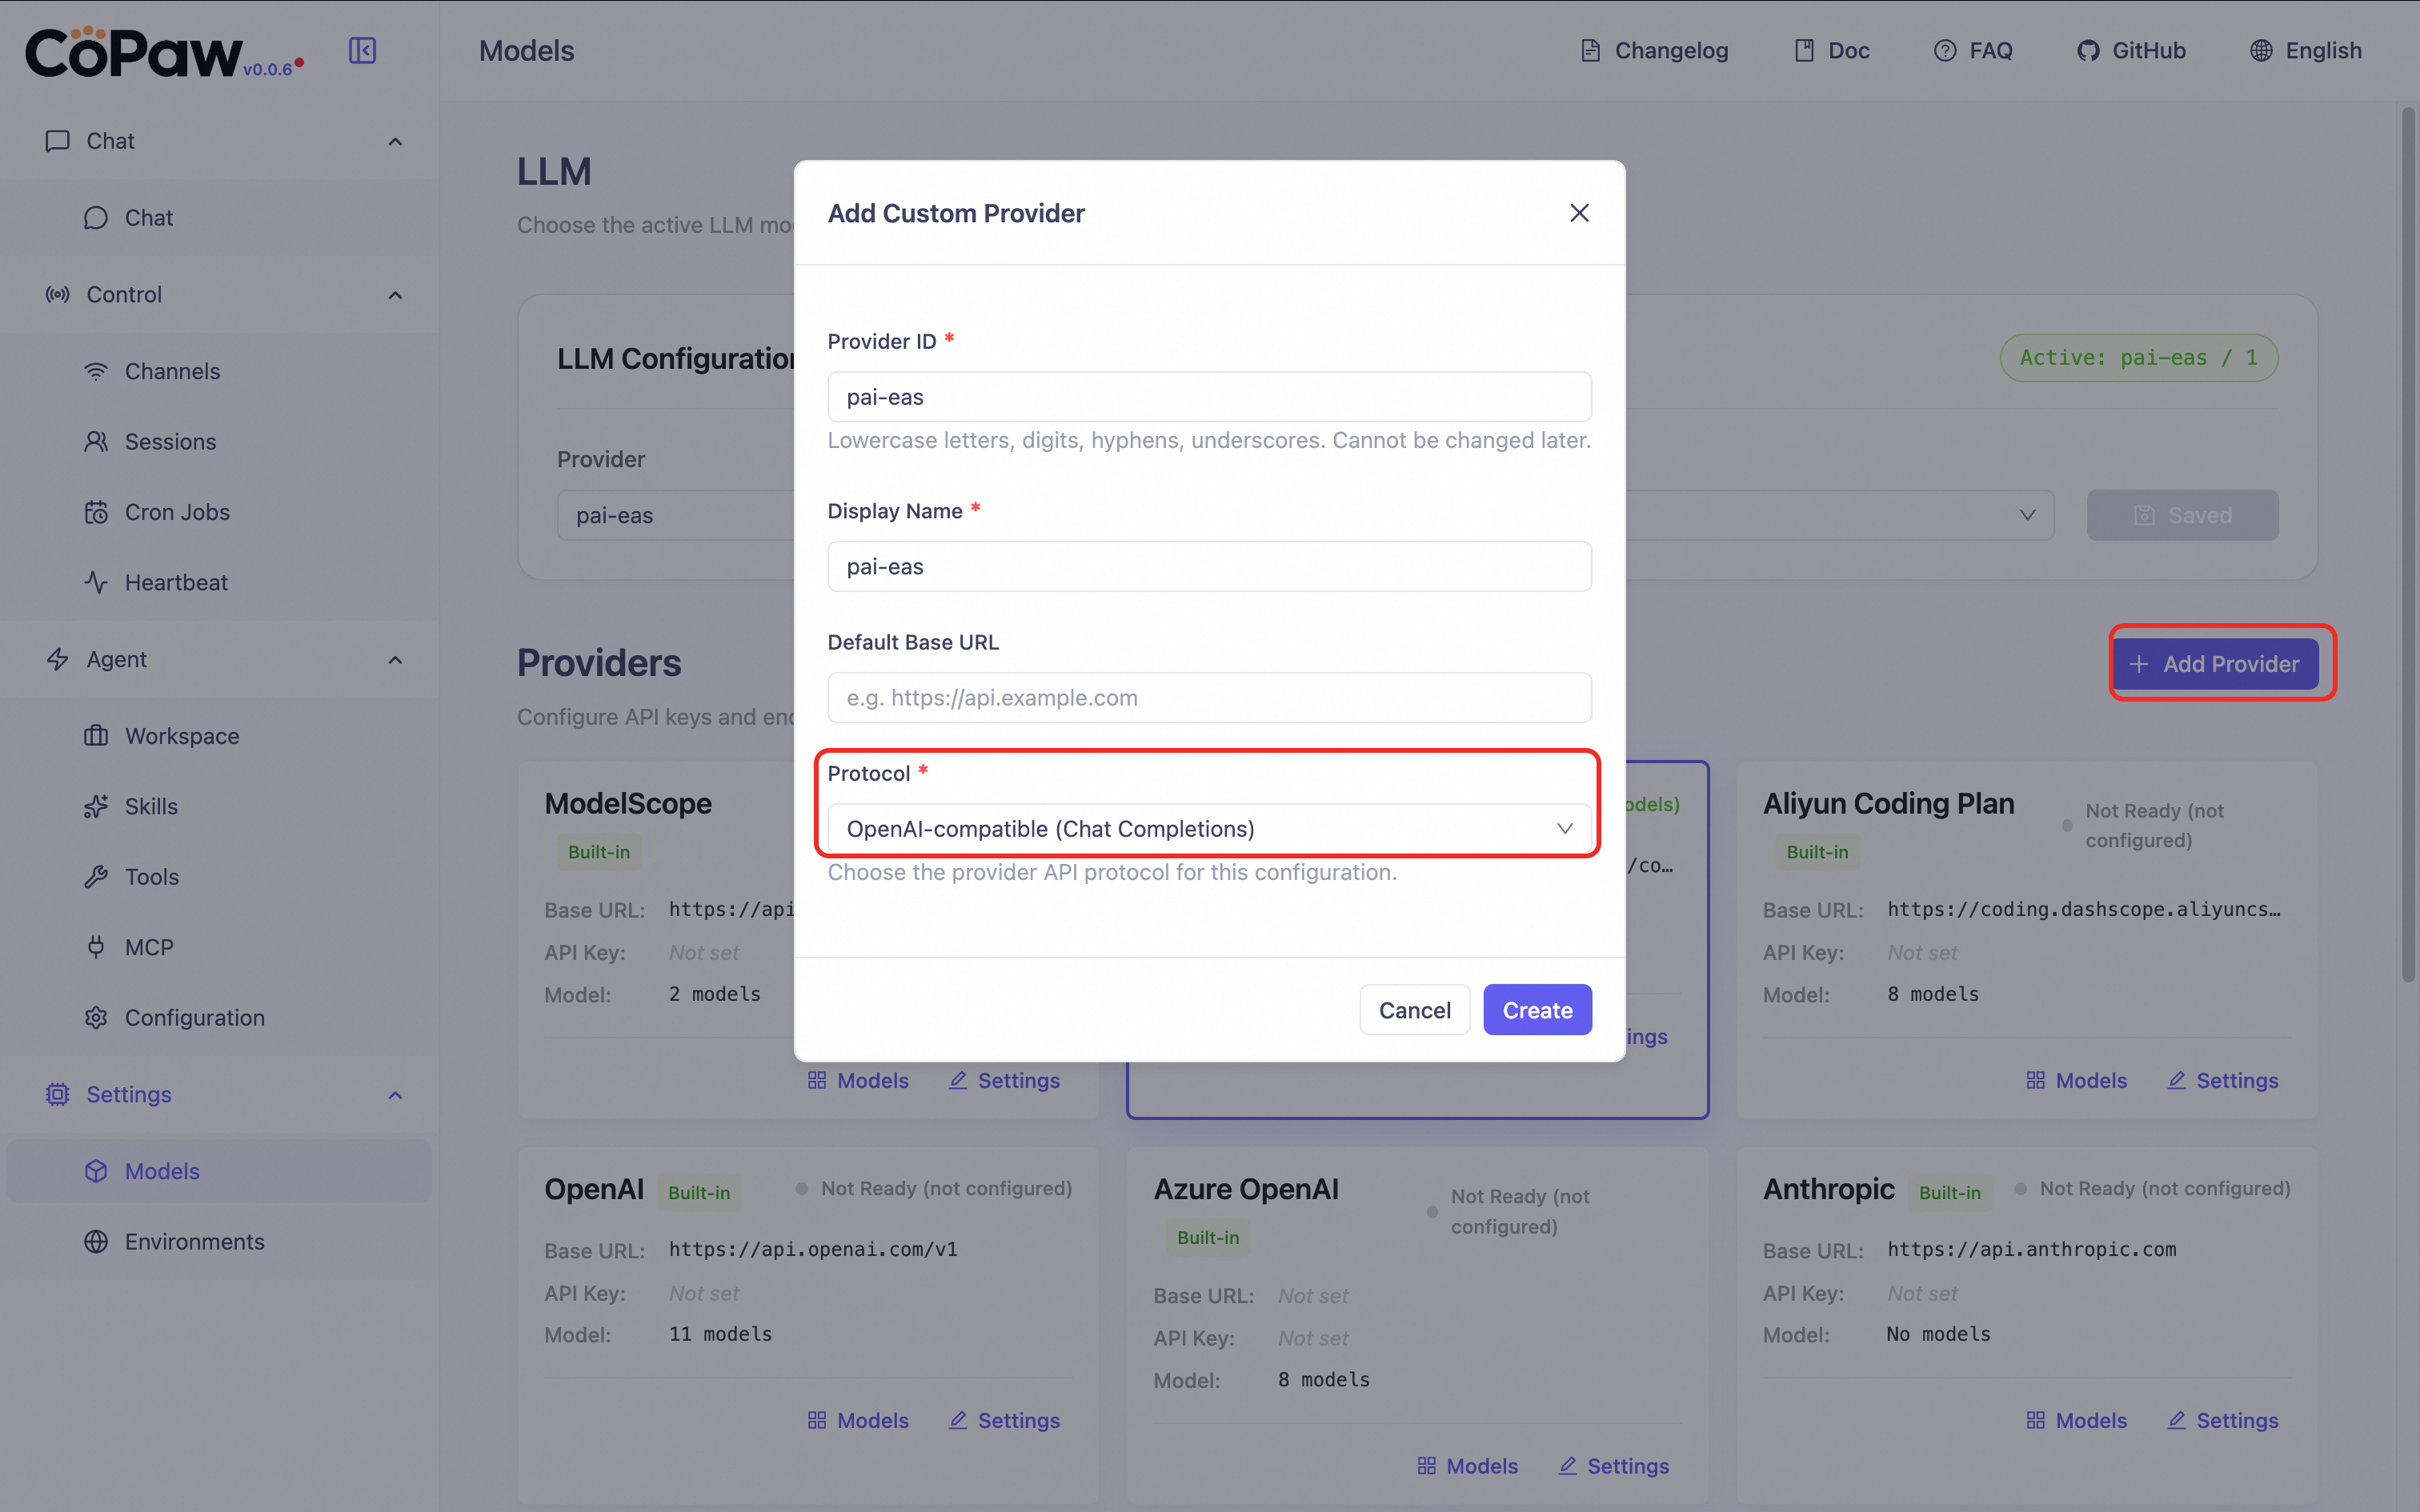Collapse the Settings sidebar section
Viewport: 2420px width, 1512px height.
click(395, 1095)
